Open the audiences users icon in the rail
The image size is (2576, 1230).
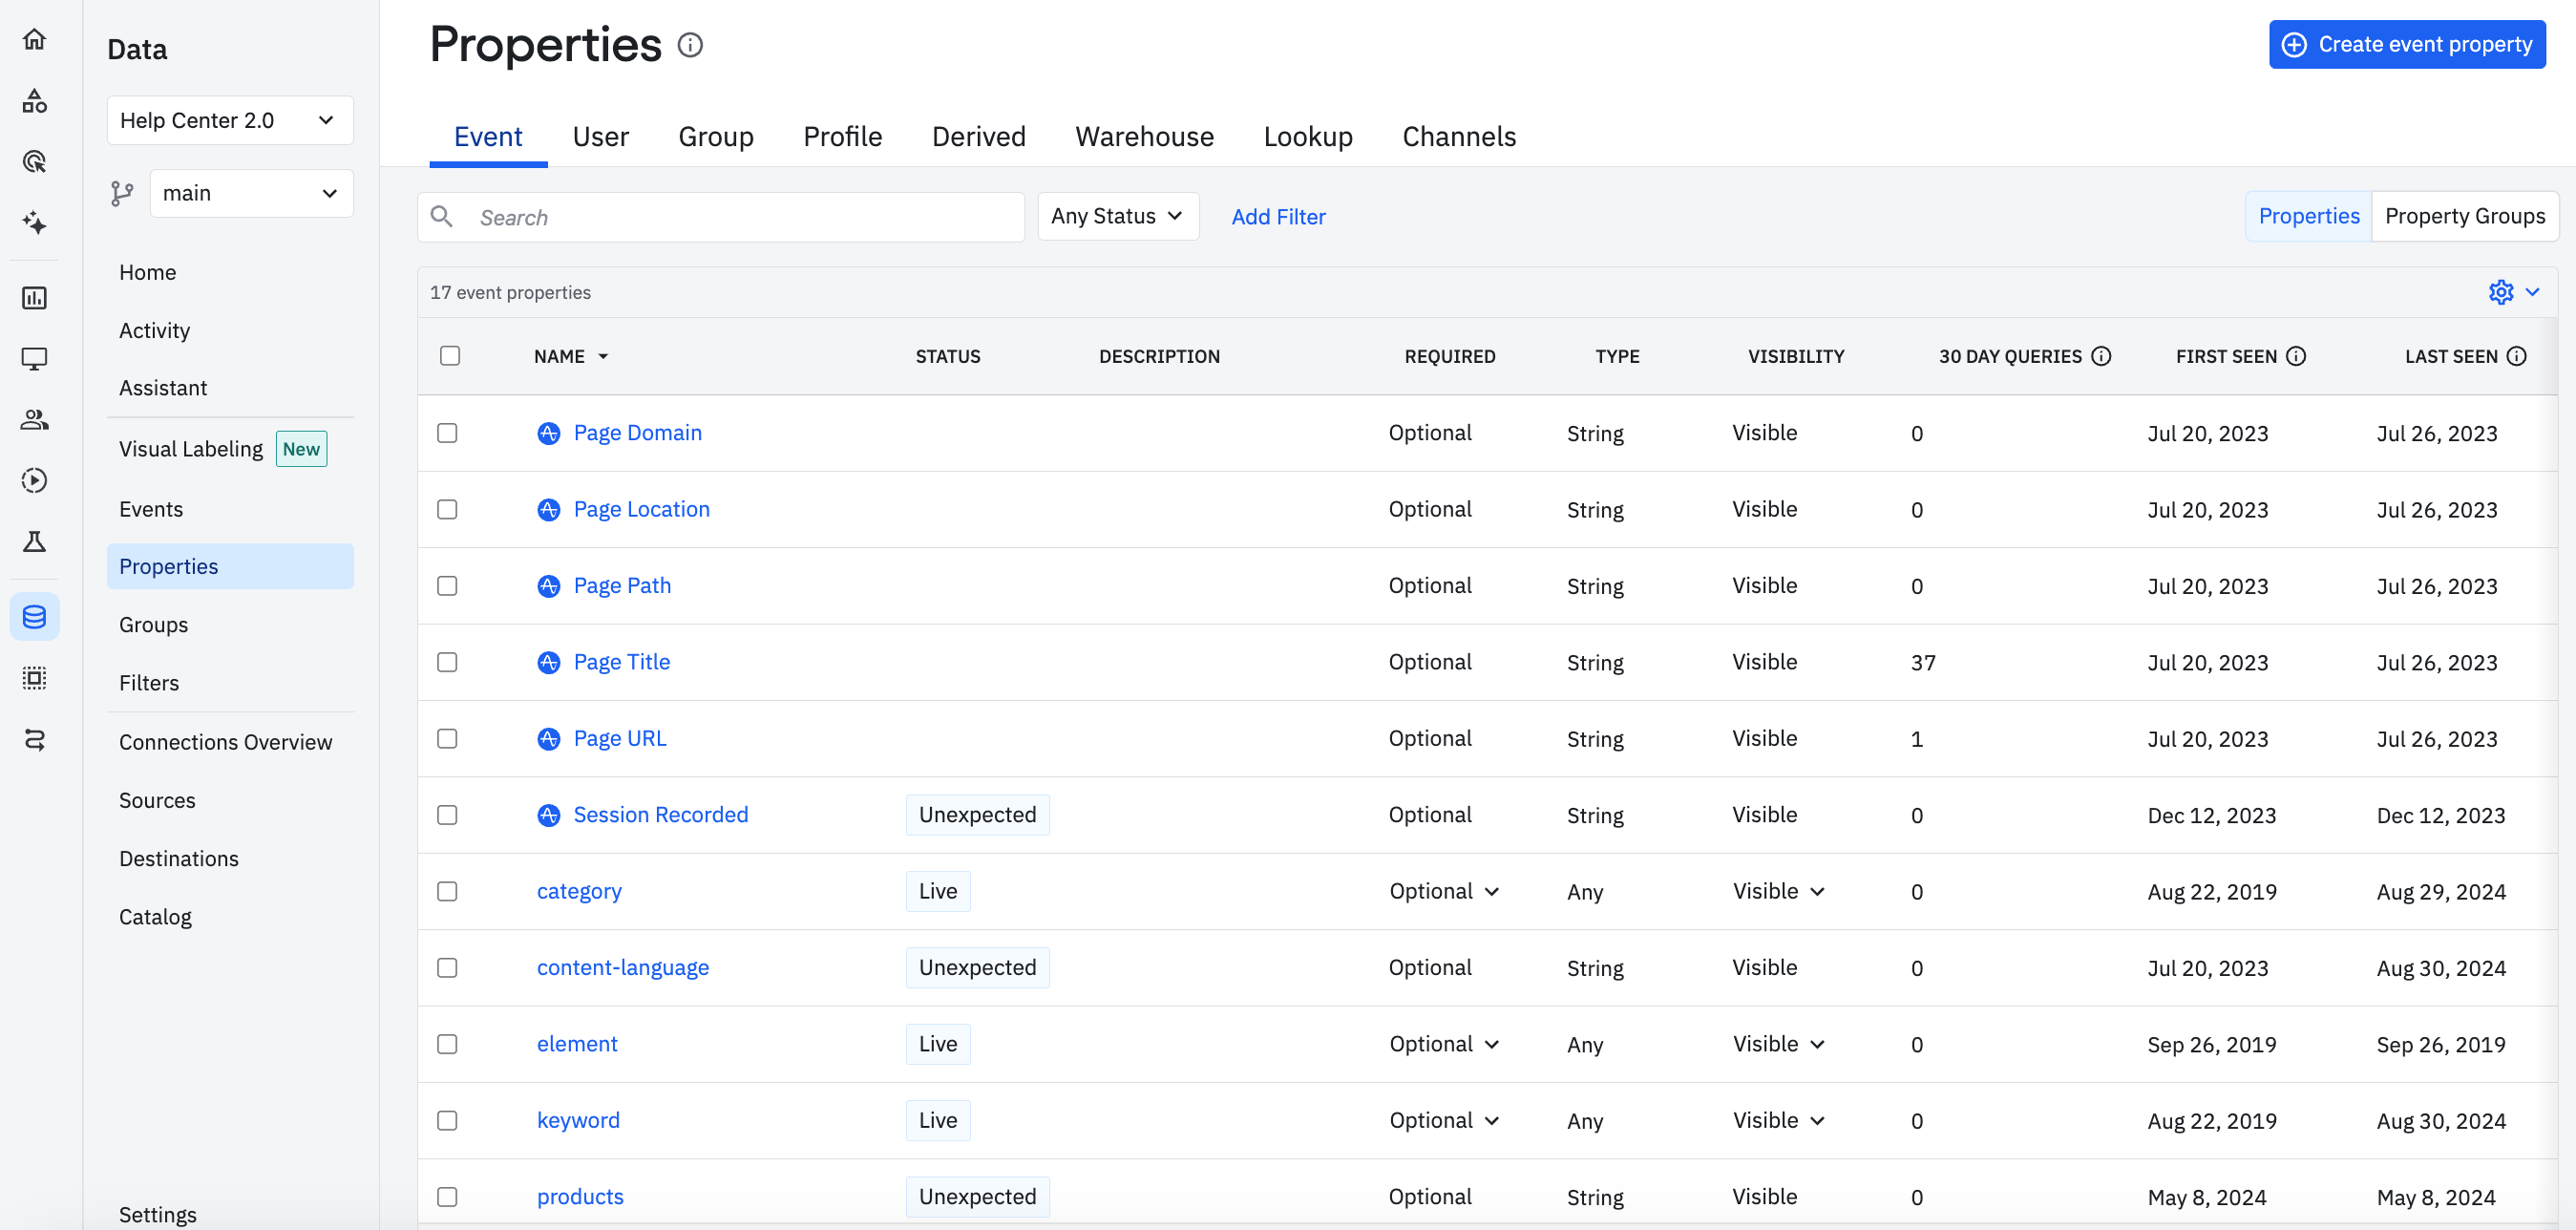[36, 420]
